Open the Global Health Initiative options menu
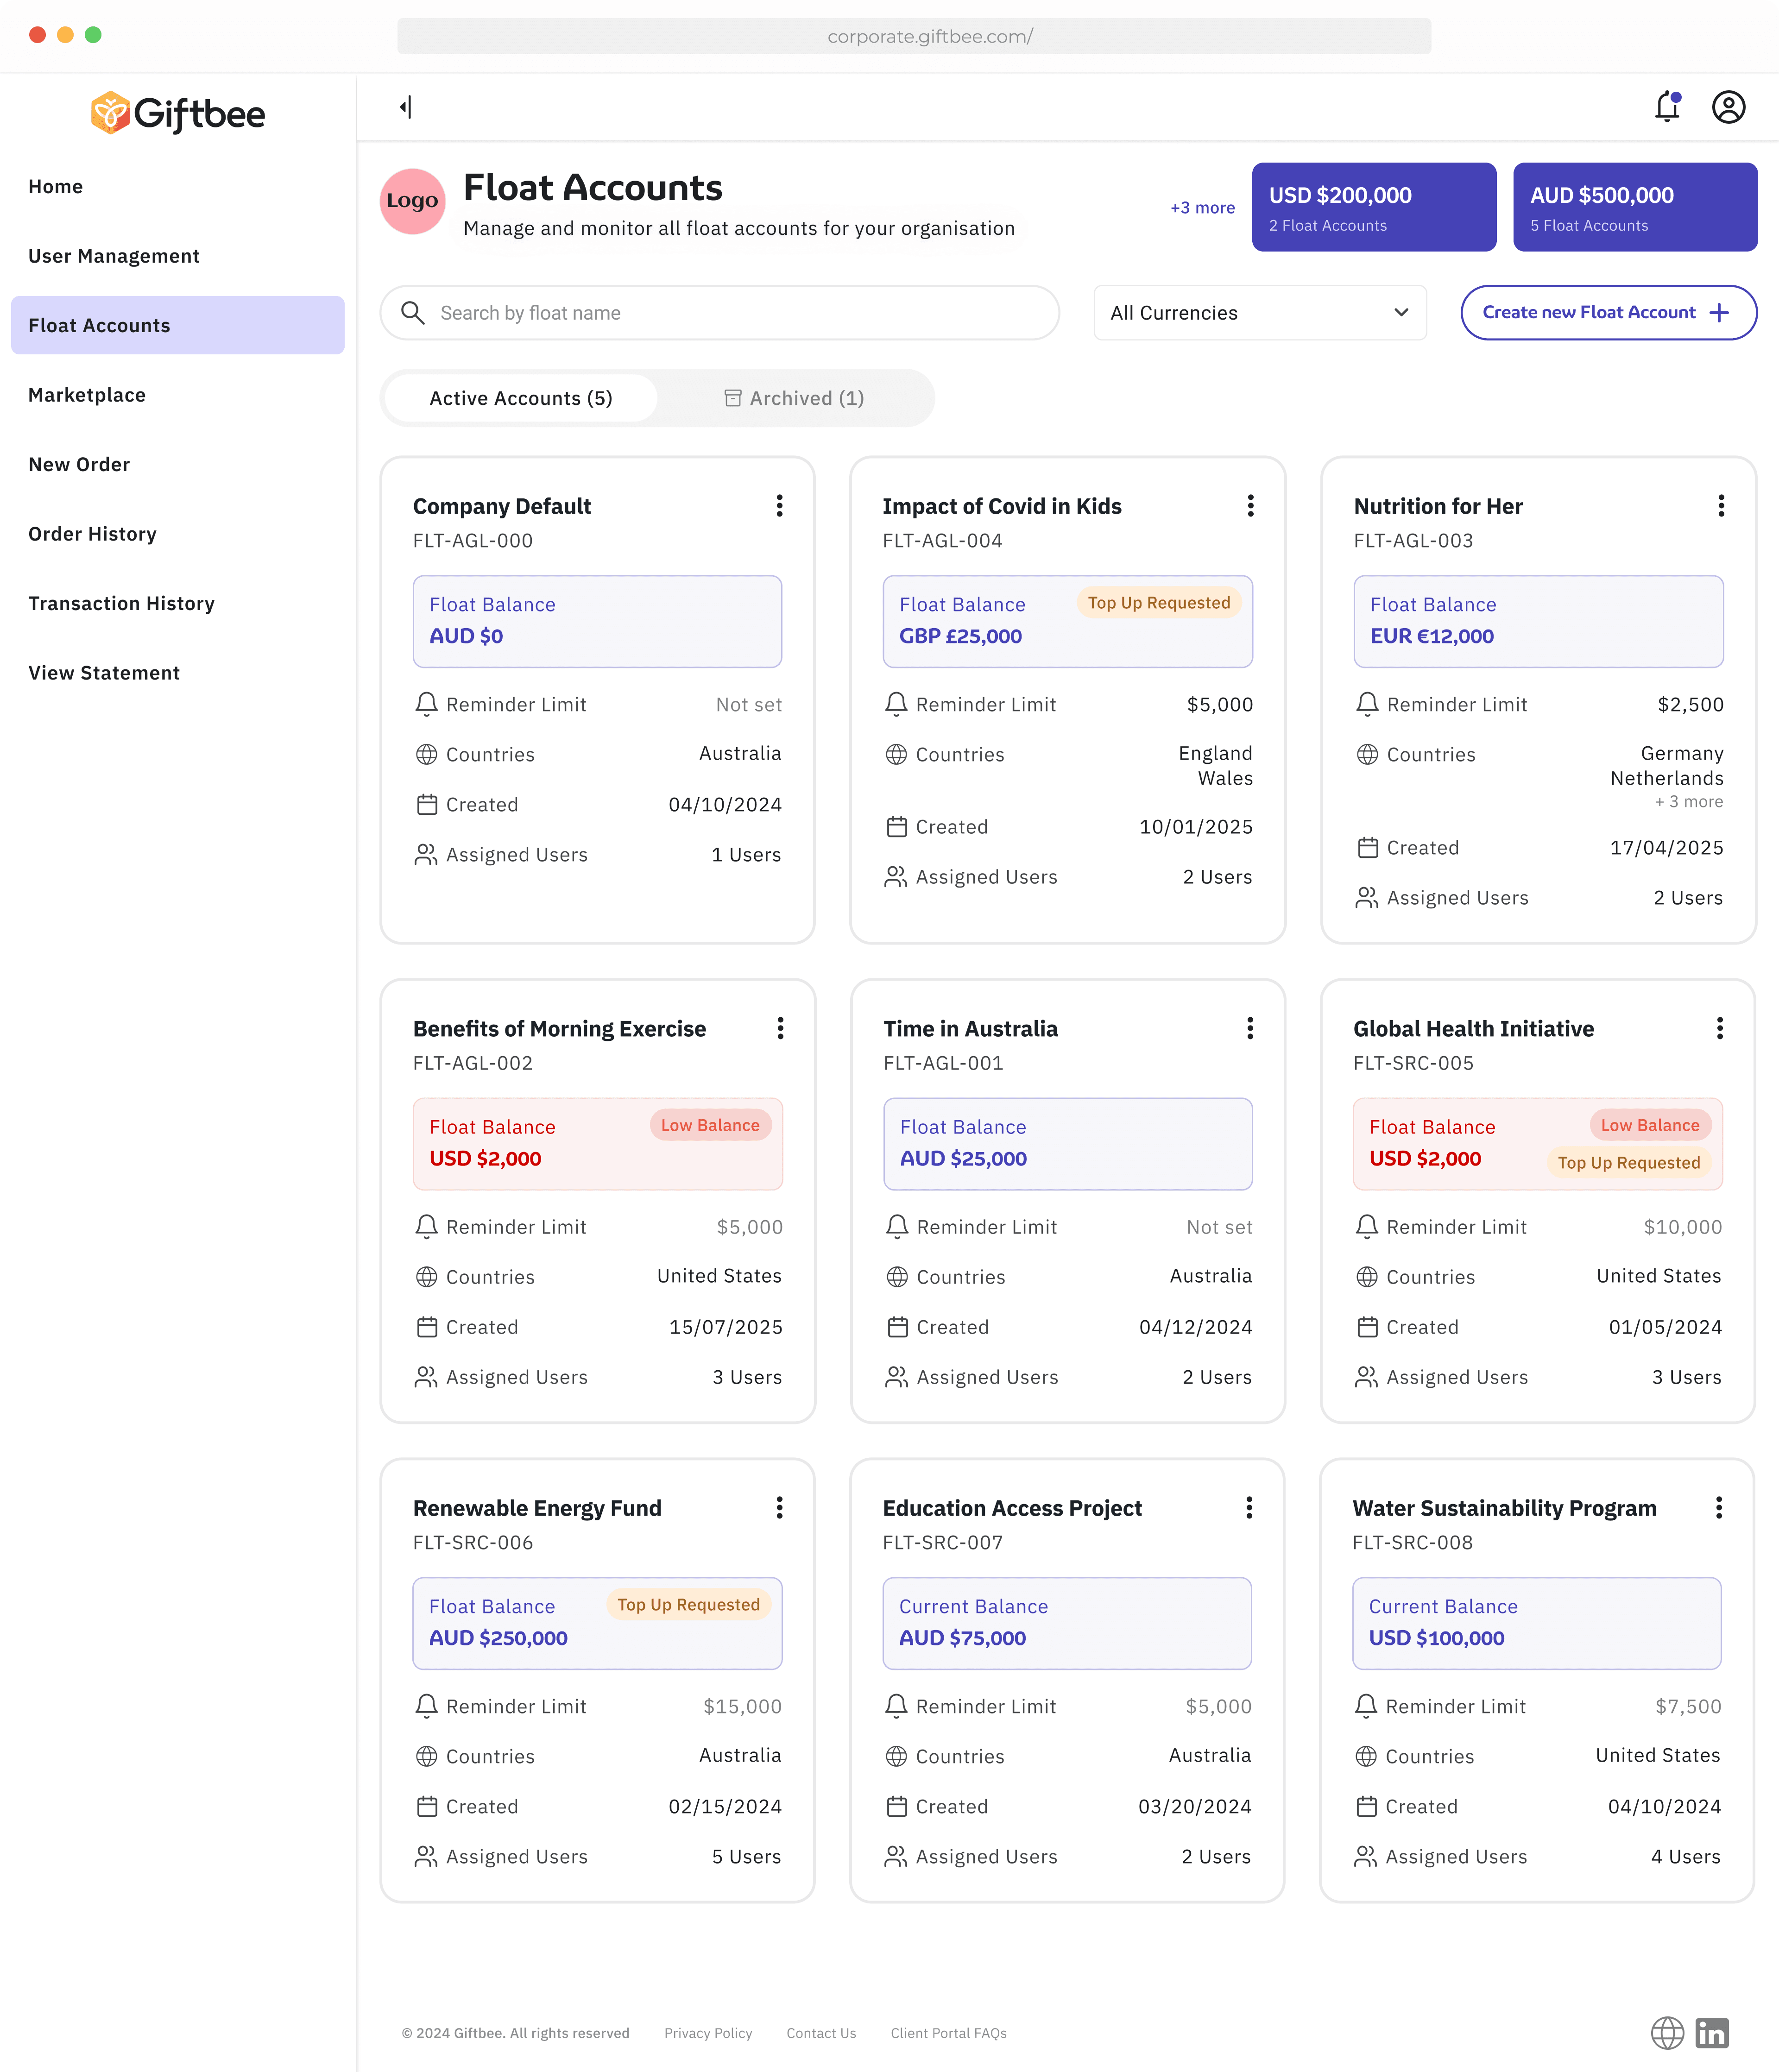 [x=1720, y=1028]
